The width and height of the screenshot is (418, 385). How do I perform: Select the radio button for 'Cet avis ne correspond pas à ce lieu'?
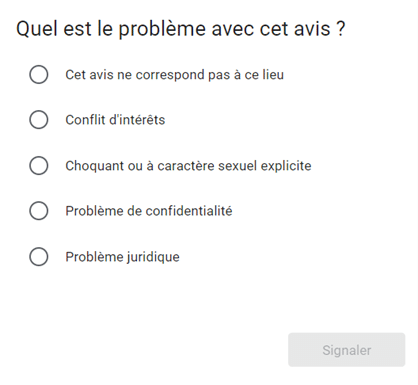tap(39, 74)
